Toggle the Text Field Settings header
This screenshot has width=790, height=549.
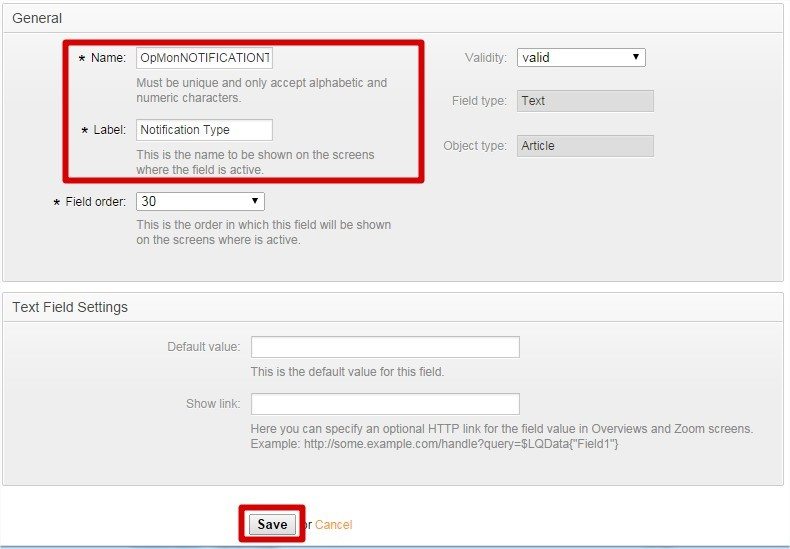70,307
